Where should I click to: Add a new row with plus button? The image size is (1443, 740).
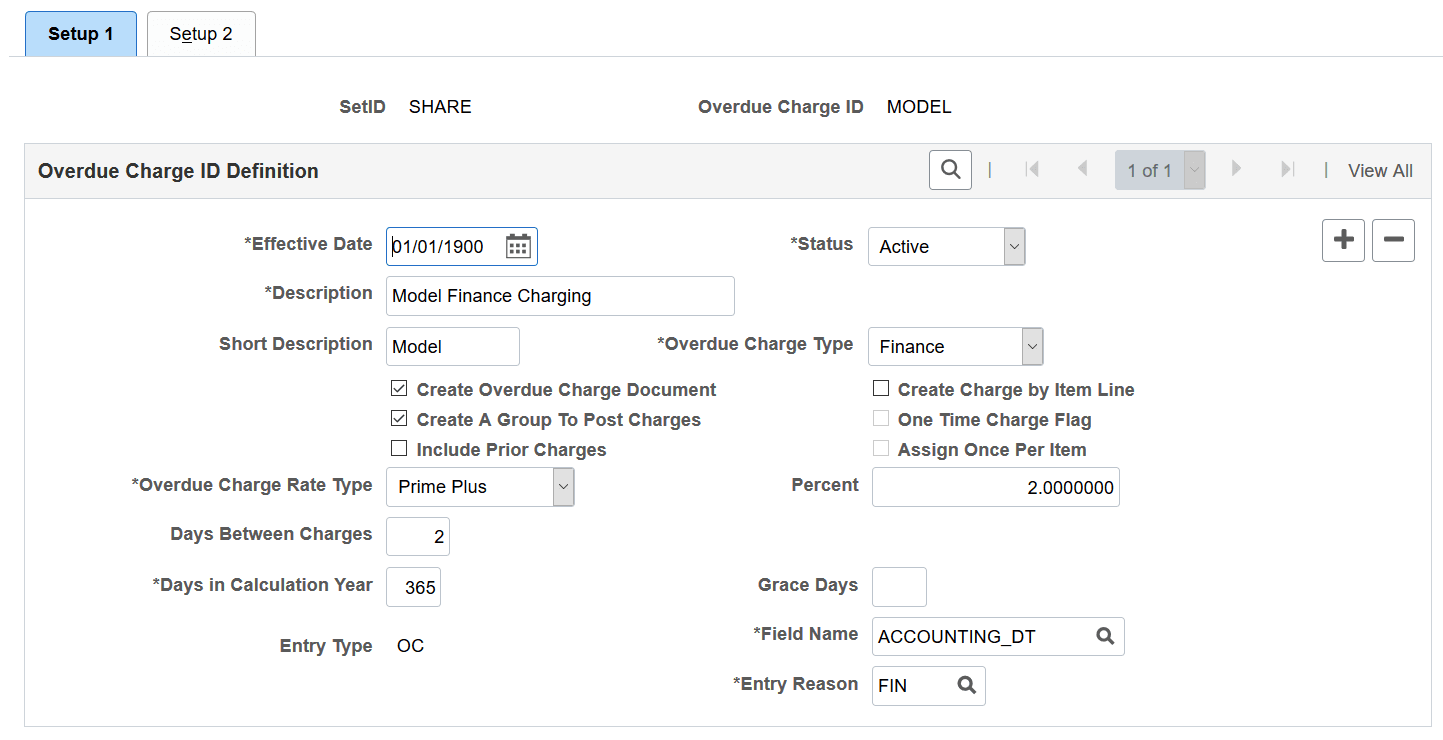click(1343, 241)
